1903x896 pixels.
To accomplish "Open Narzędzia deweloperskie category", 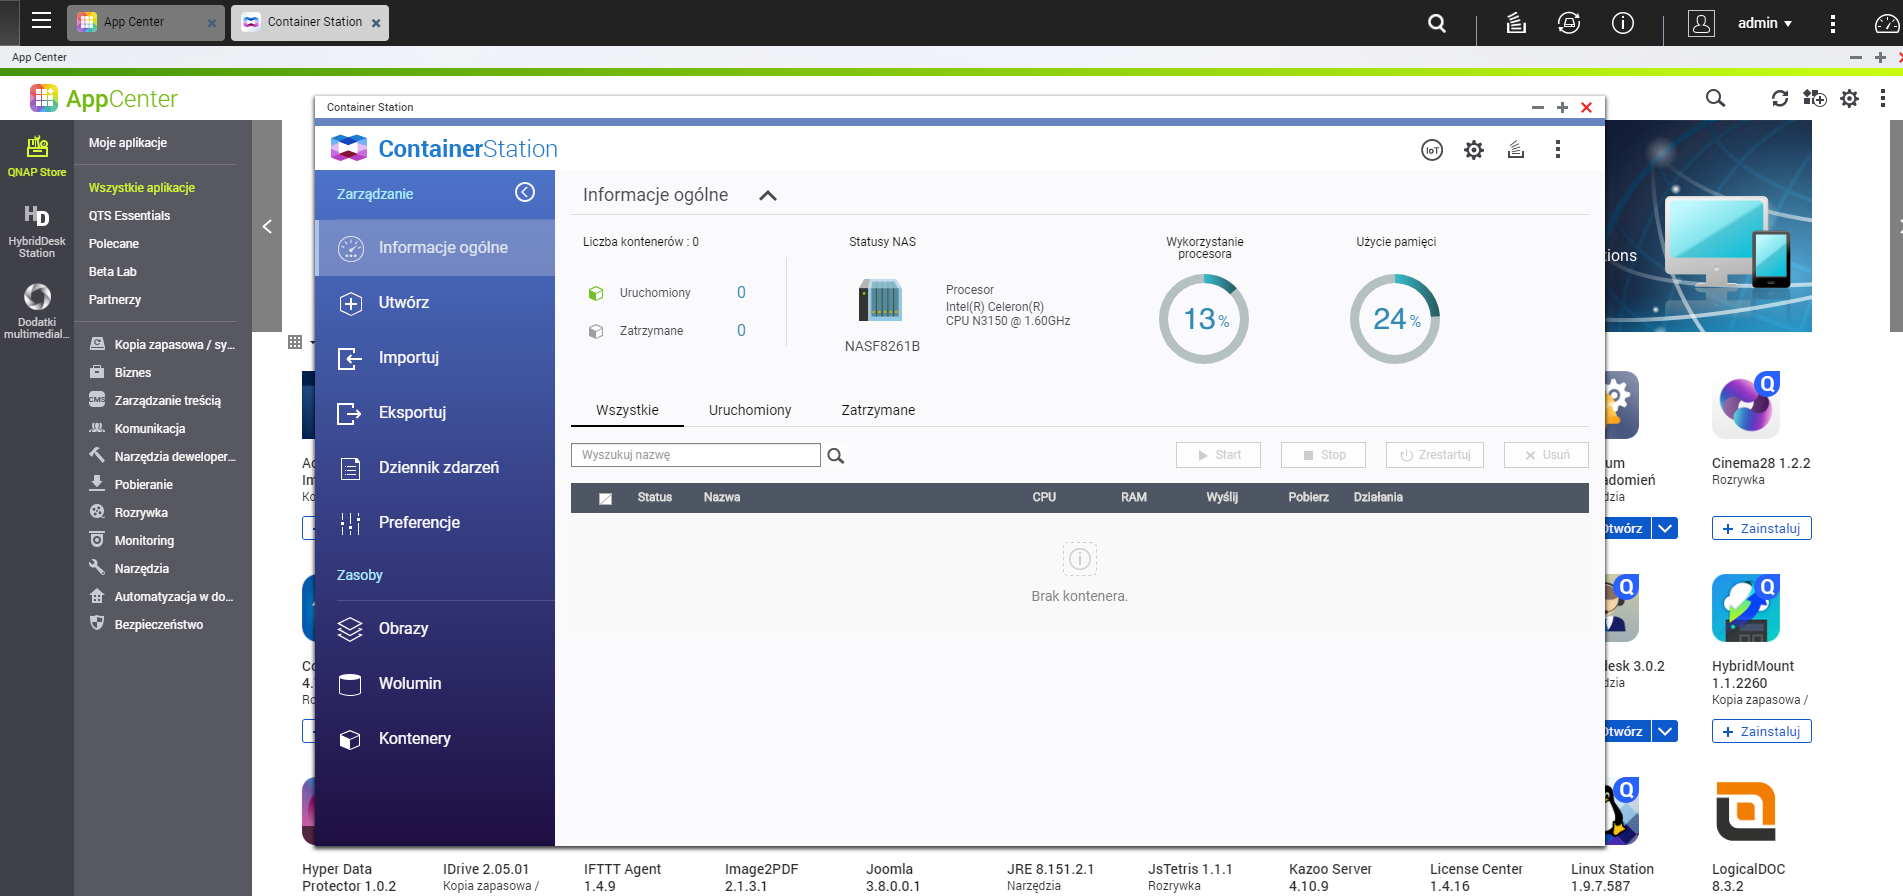I will click(x=162, y=457).
